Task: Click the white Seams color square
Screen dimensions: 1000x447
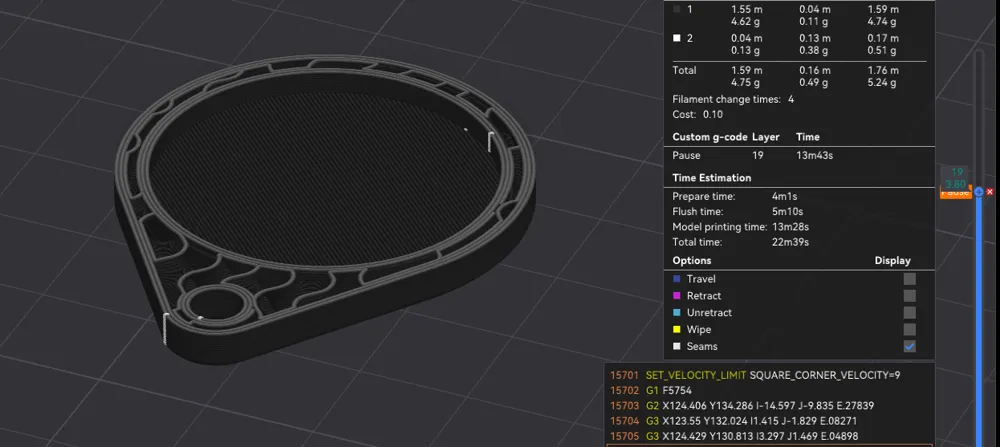Action: (677, 346)
